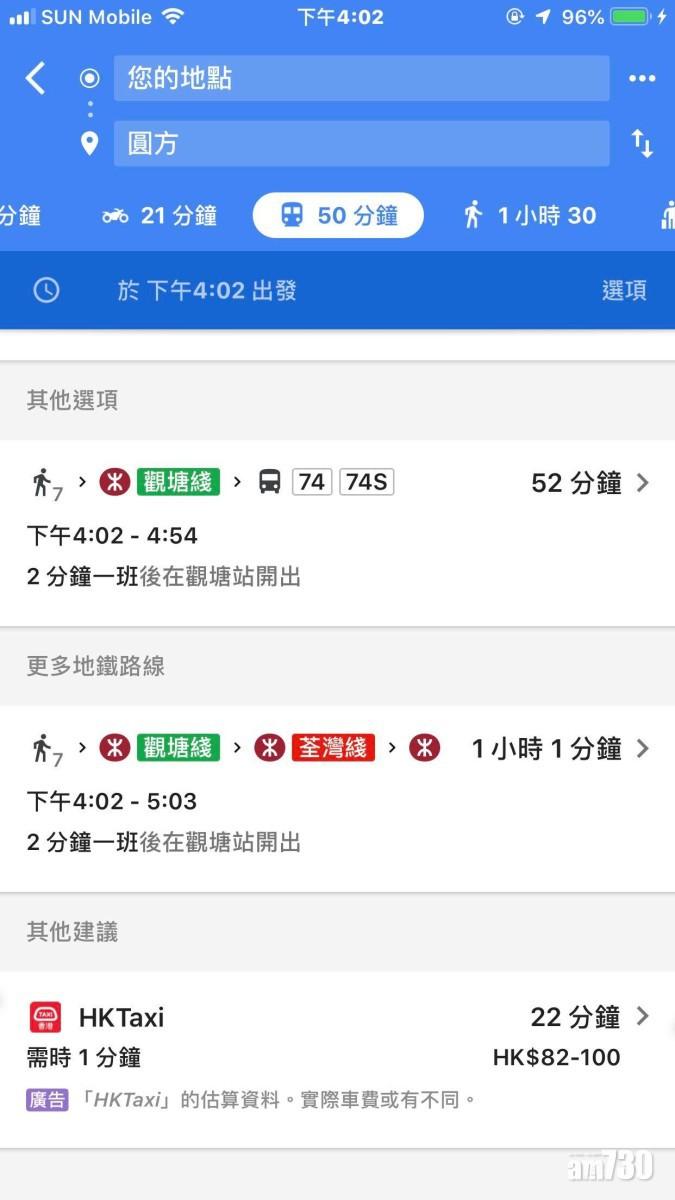675x1200 pixels.
Task: Tap the 圓方 destination field
Action: pos(360,143)
